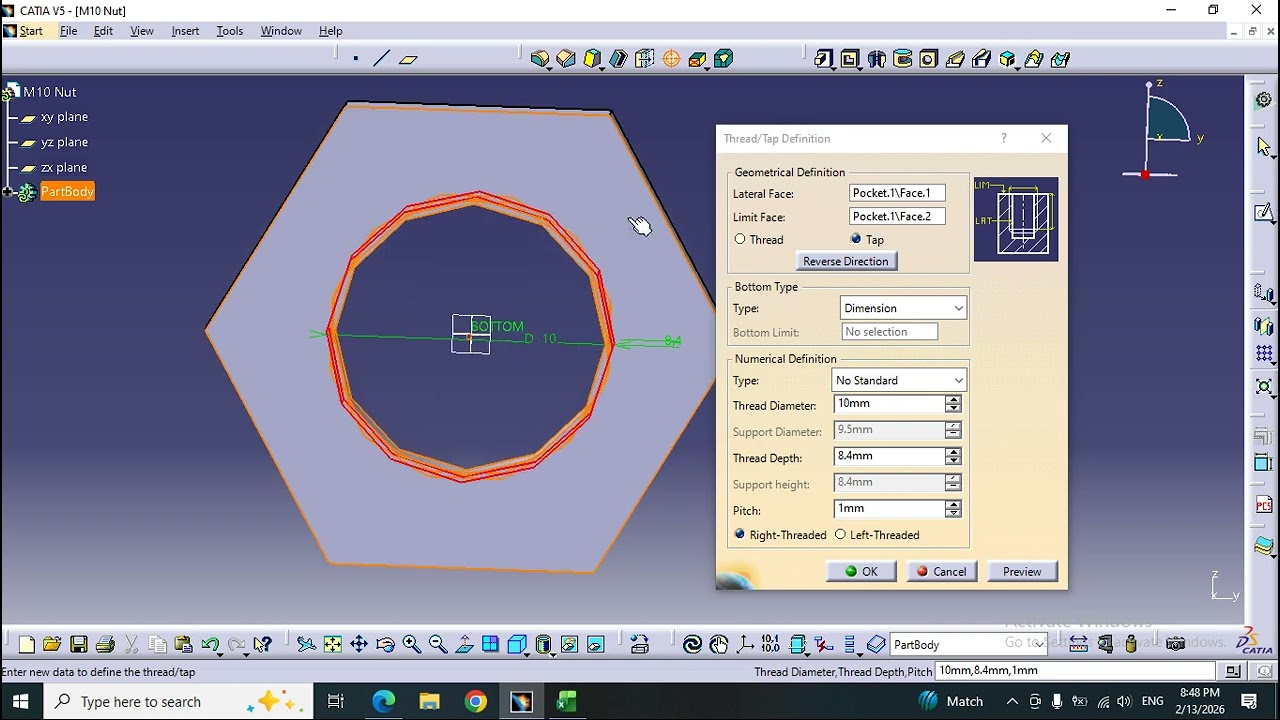This screenshot has width=1280, height=720.
Task: Click the Point tool icon in top toolbar
Action: coord(356,59)
